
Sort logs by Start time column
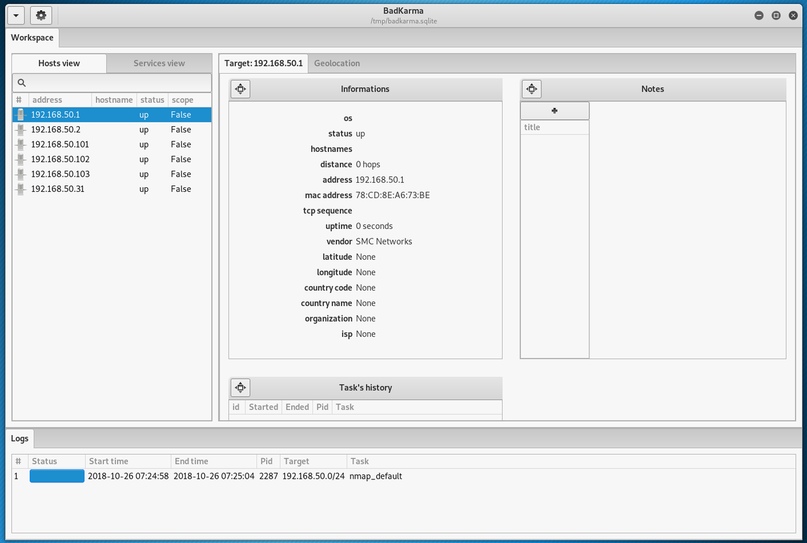126,461
